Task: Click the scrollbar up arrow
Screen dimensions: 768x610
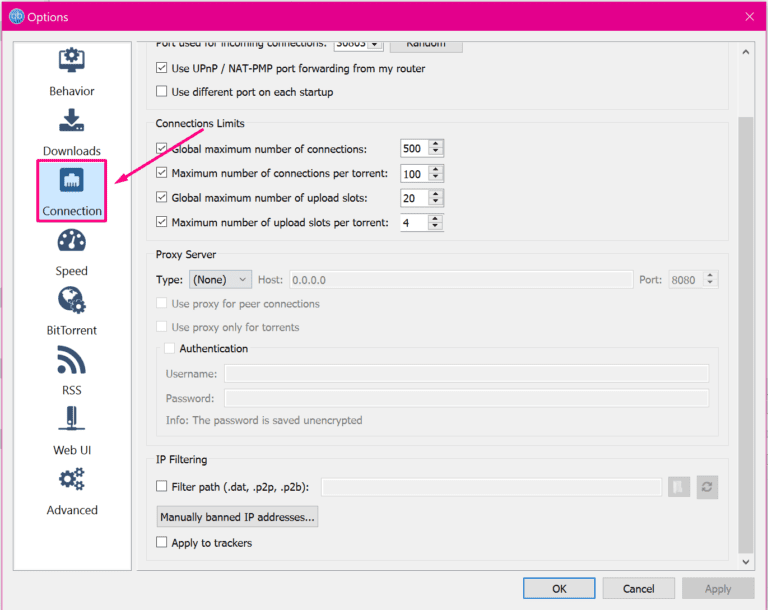Action: pyautogui.click(x=745, y=51)
